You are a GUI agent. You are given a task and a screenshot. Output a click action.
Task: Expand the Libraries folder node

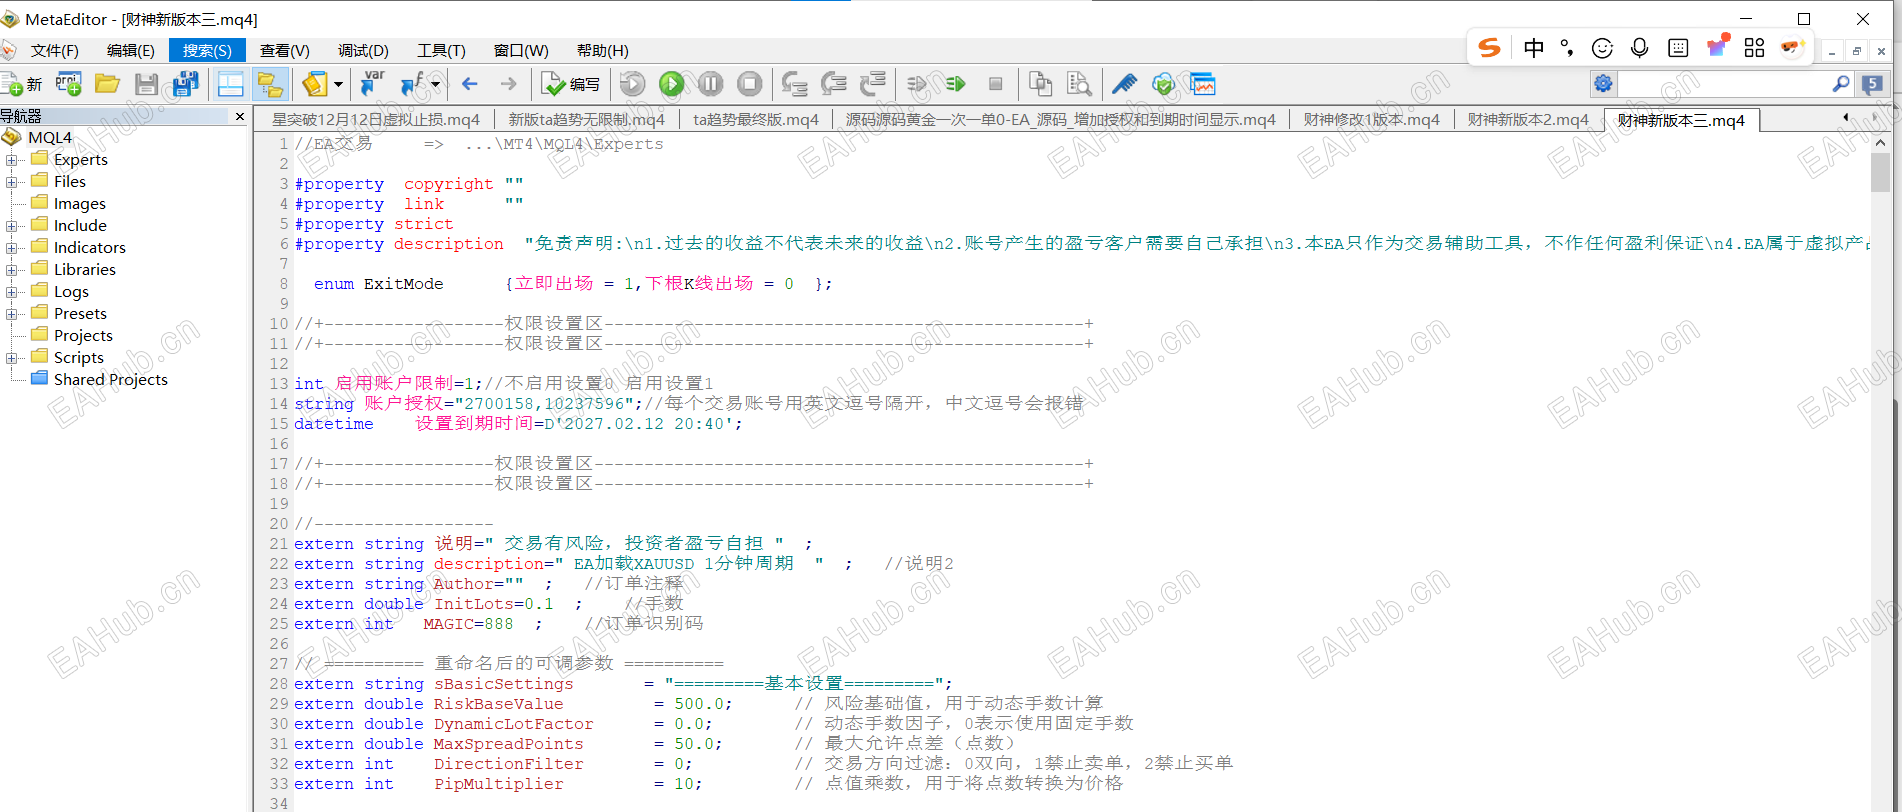11,270
